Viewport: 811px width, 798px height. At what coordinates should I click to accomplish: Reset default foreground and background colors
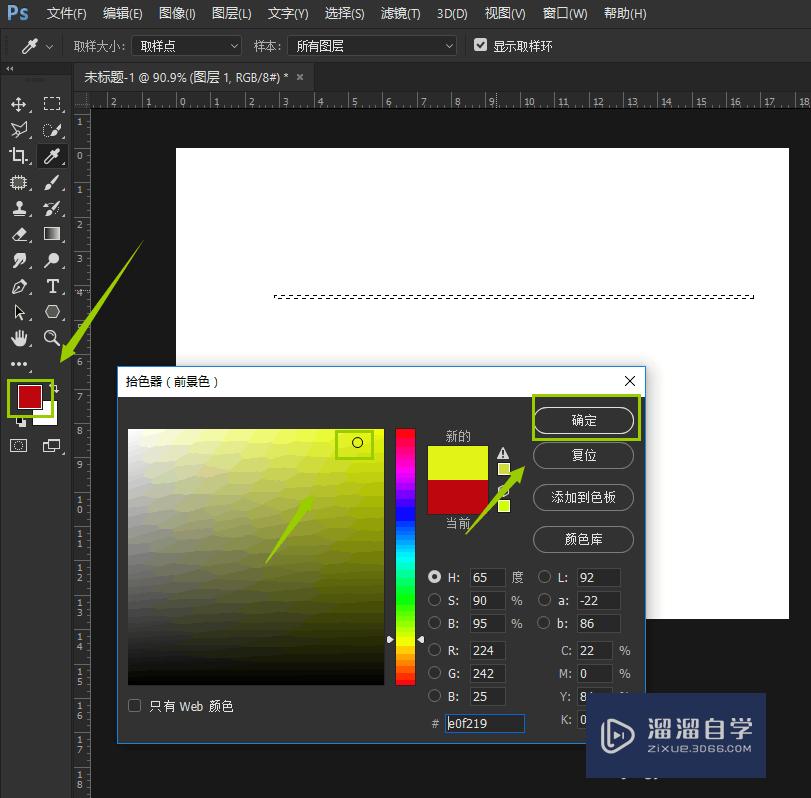(x=21, y=423)
